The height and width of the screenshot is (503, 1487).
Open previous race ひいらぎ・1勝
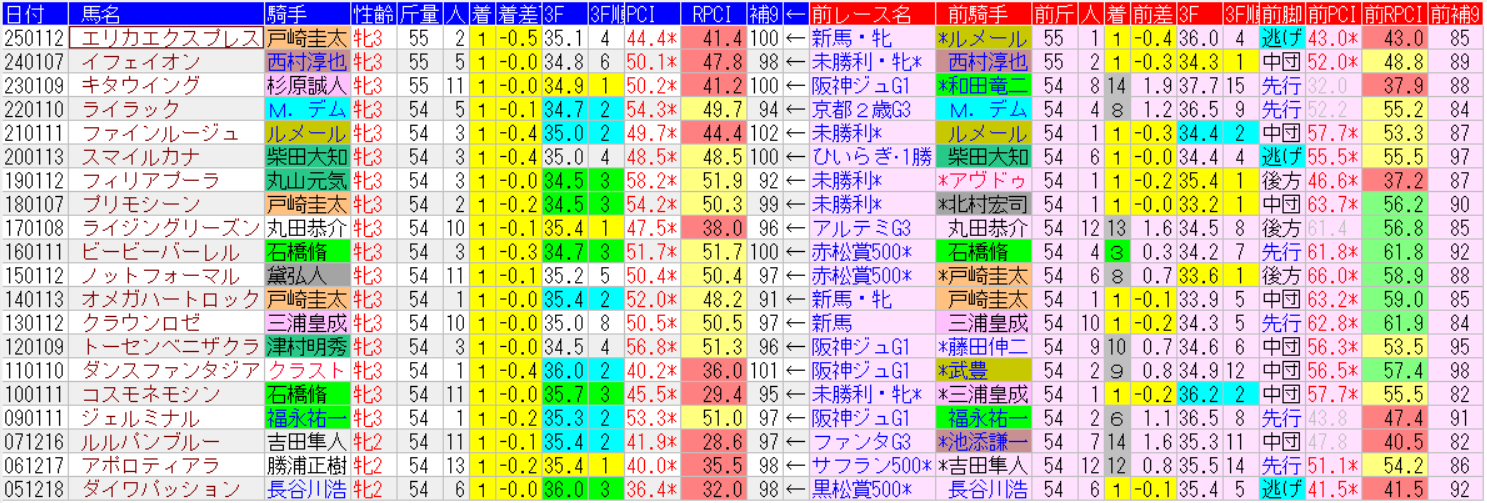click(870, 156)
